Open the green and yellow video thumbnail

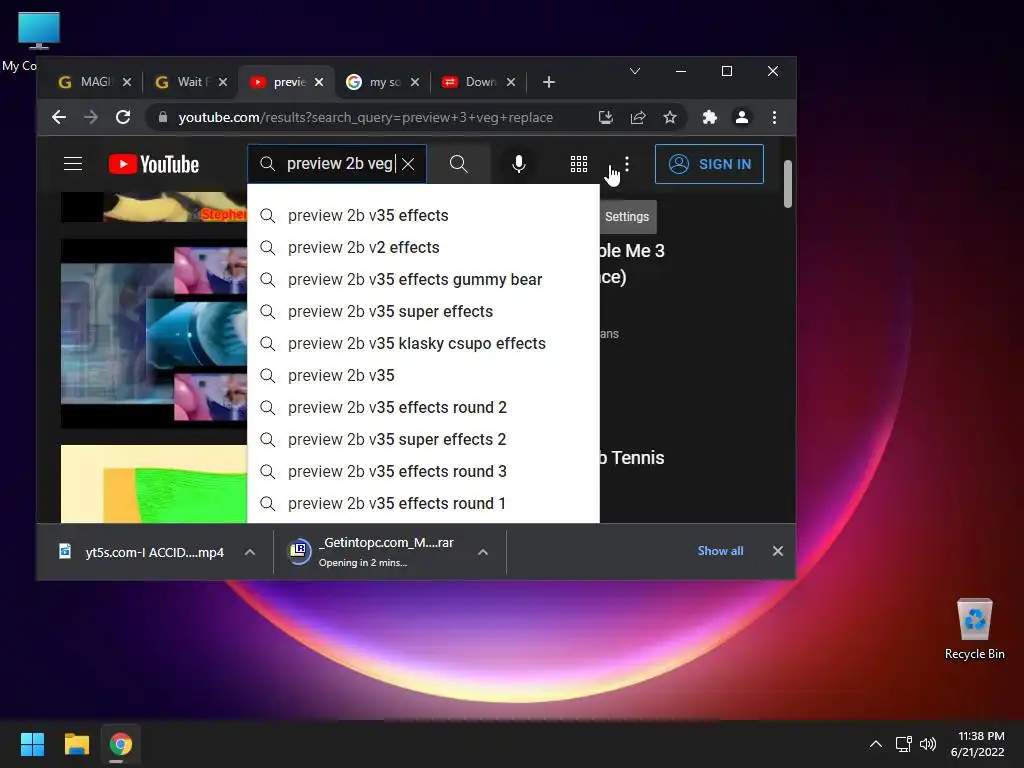(x=154, y=484)
